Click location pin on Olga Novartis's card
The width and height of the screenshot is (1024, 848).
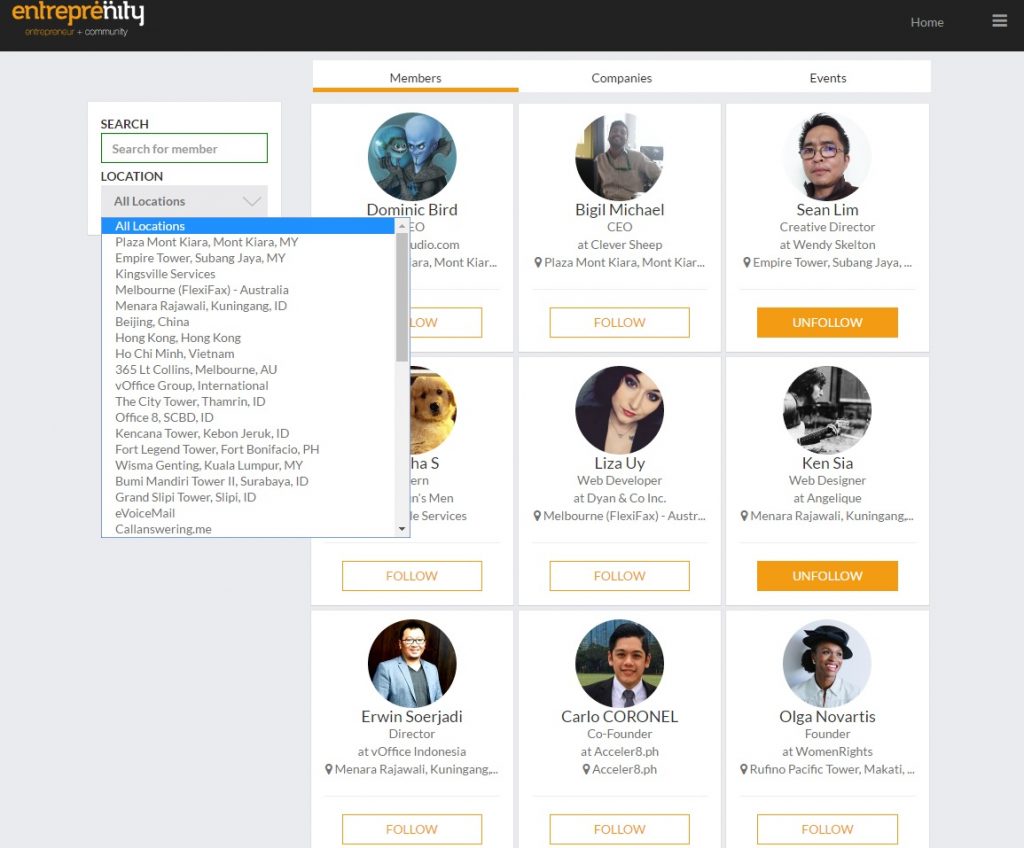743,770
